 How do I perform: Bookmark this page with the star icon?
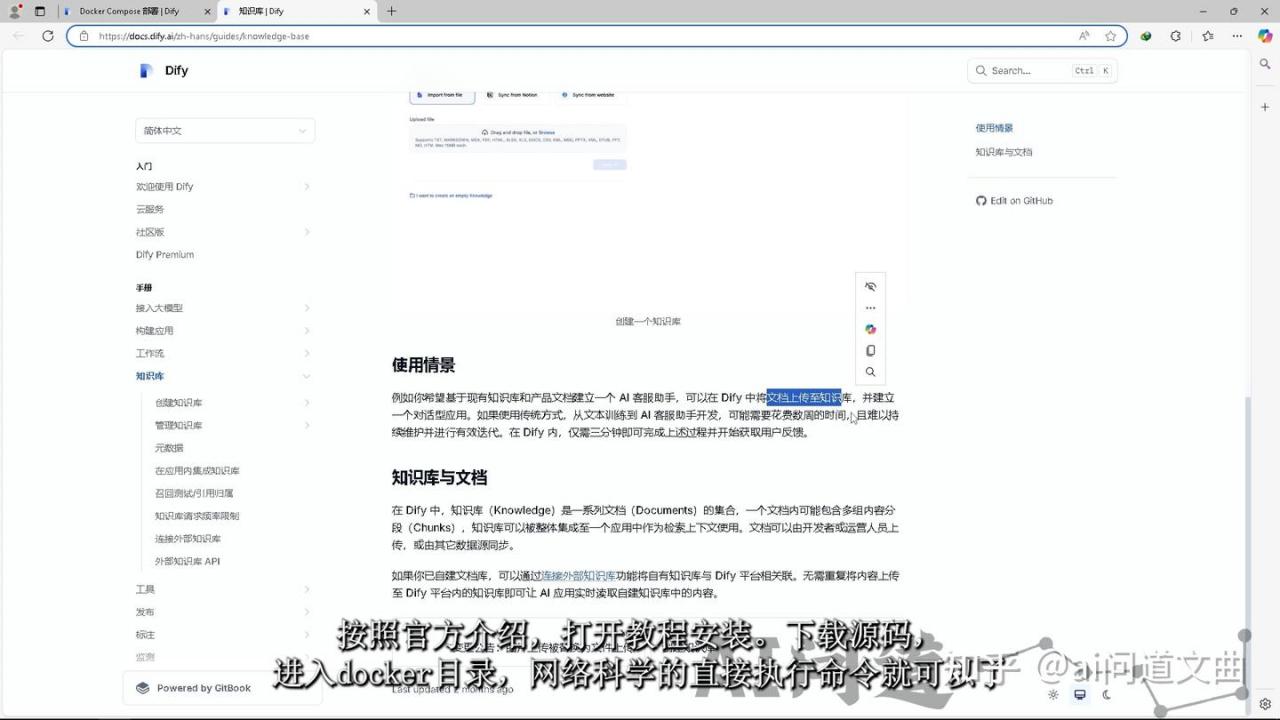coord(1110,36)
